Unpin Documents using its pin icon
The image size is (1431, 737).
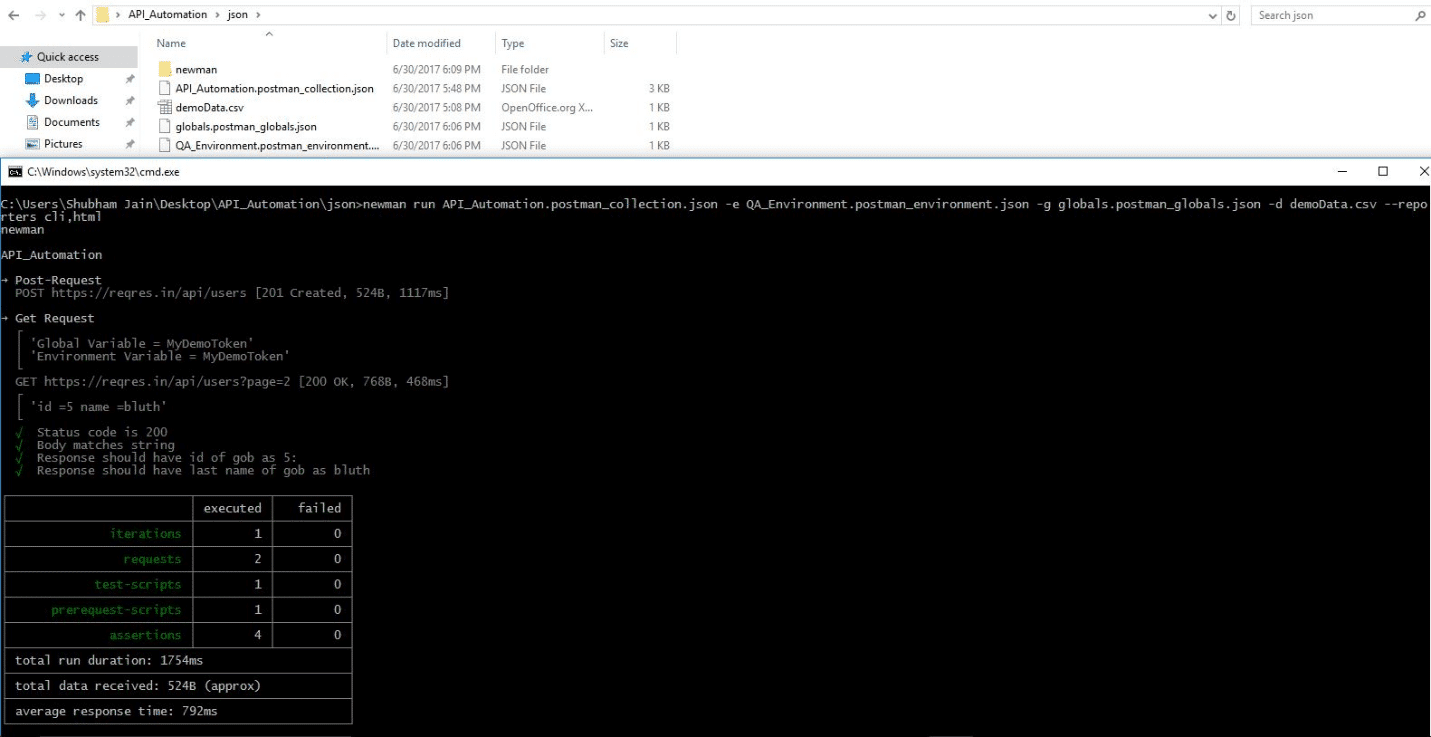tap(130, 122)
